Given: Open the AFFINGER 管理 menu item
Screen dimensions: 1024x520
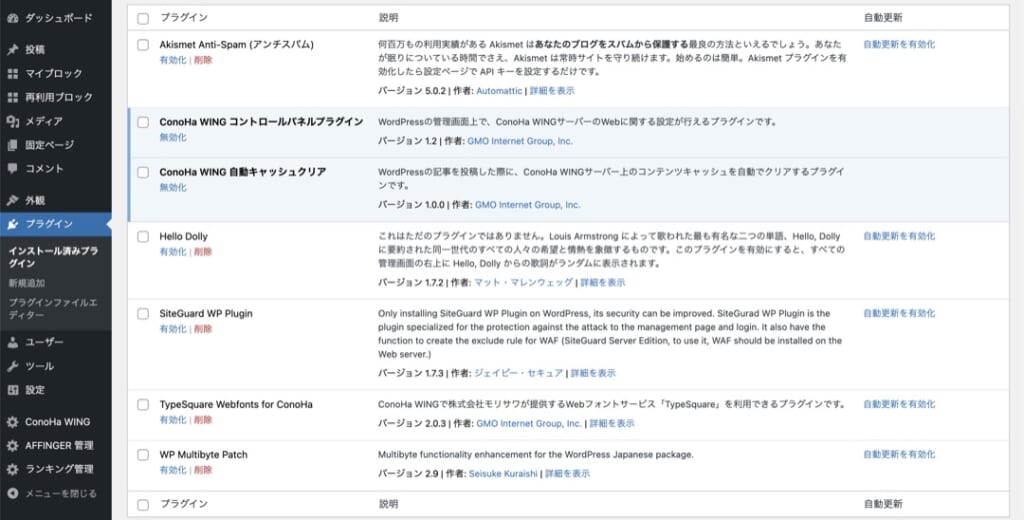Looking at the screenshot, I should [56, 446].
